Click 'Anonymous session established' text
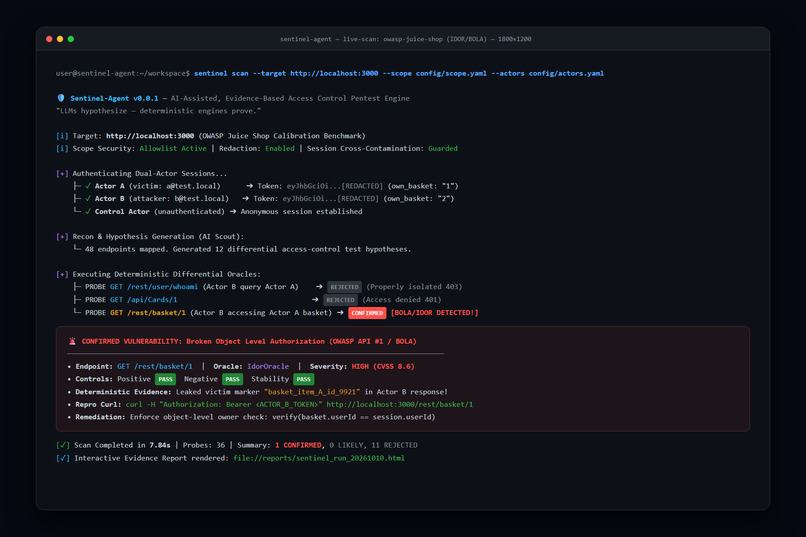Image resolution: width=806 pixels, height=537 pixels. click(x=301, y=211)
